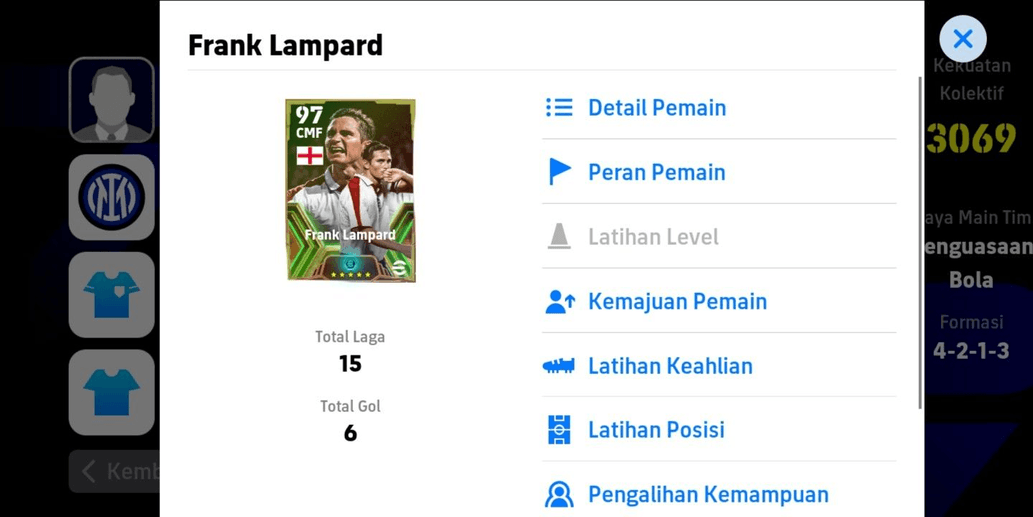The height and width of the screenshot is (517, 1033).
Task: Click the pitch icon beside Latihan Posisi
Action: [559, 430]
